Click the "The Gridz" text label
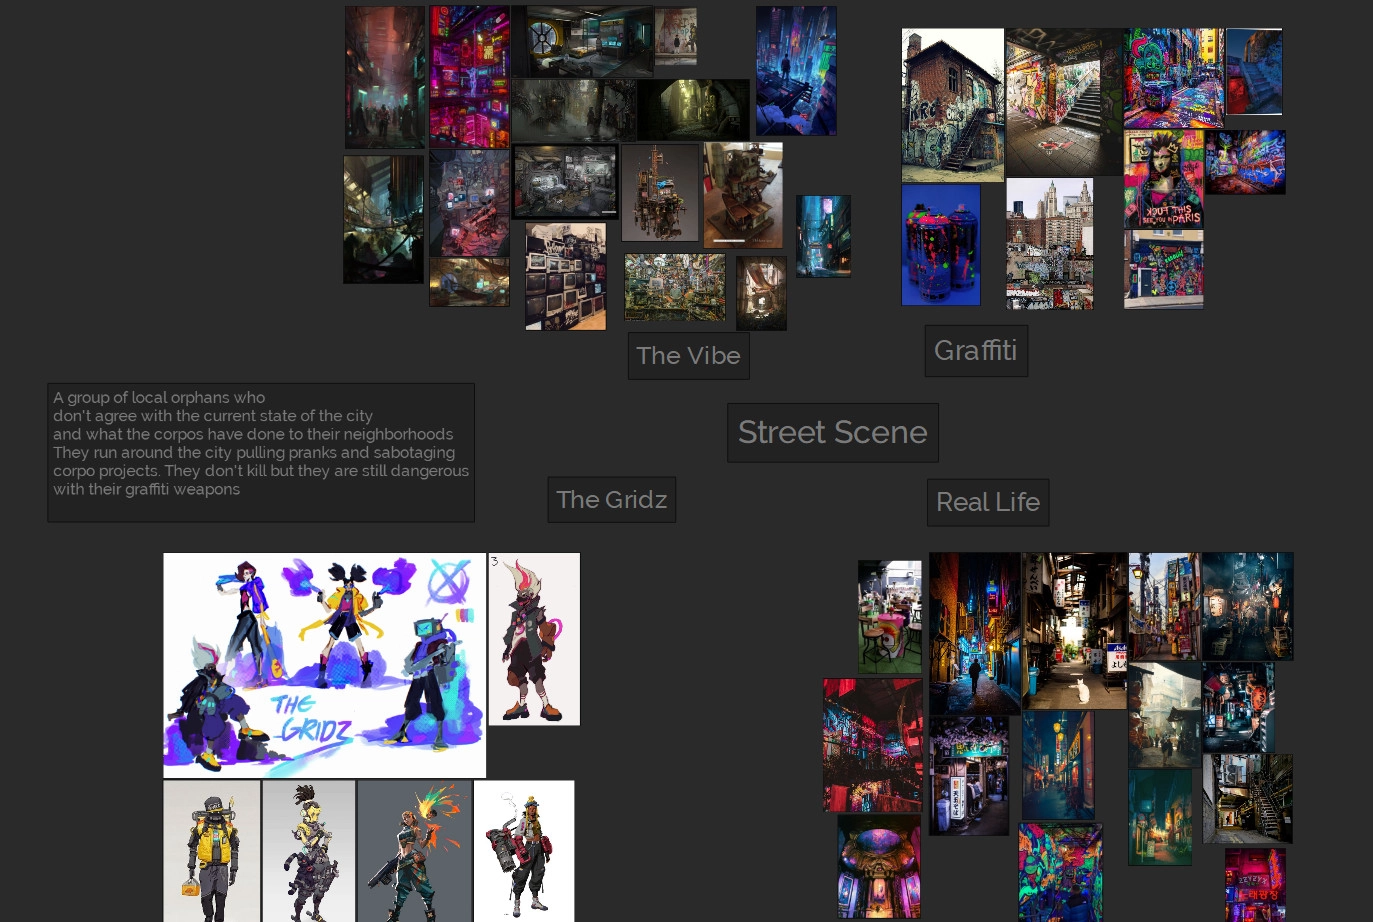This screenshot has height=922, width=1373. (x=611, y=499)
